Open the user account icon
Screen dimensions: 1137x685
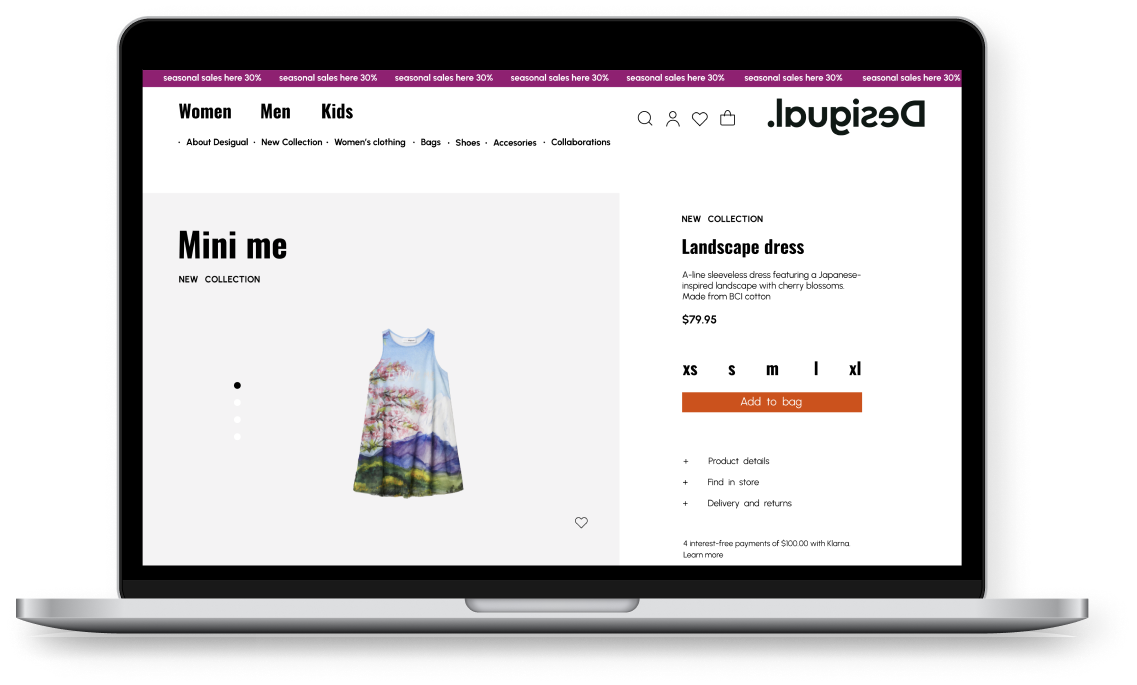[673, 119]
